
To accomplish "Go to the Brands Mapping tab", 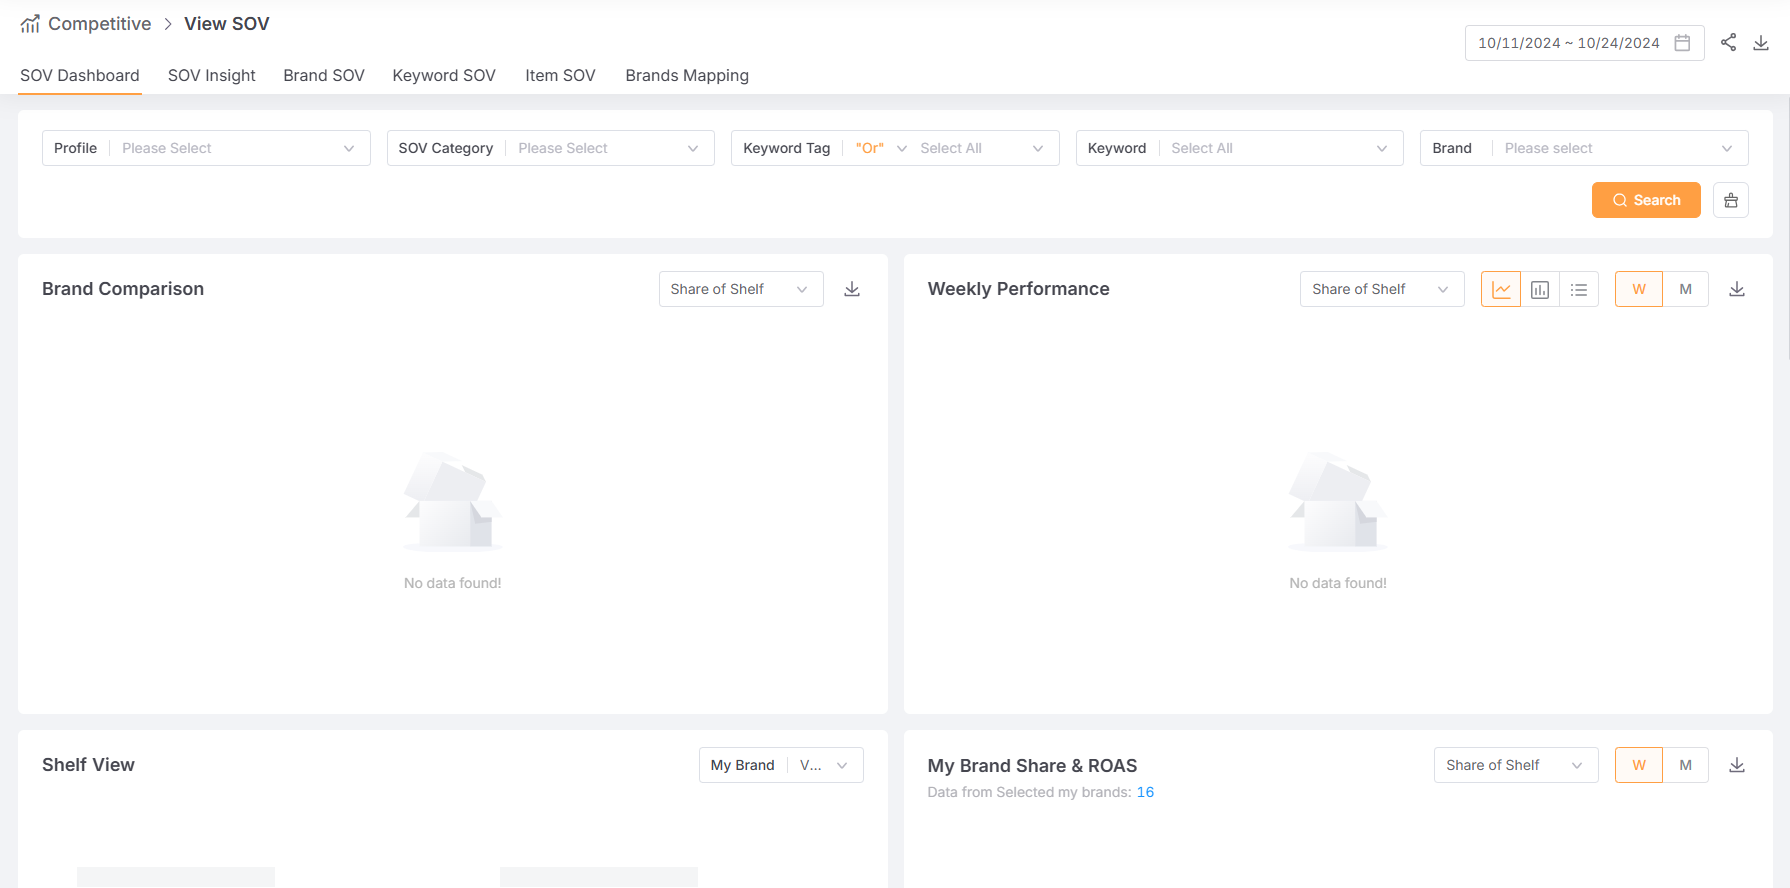I will 686,76.
